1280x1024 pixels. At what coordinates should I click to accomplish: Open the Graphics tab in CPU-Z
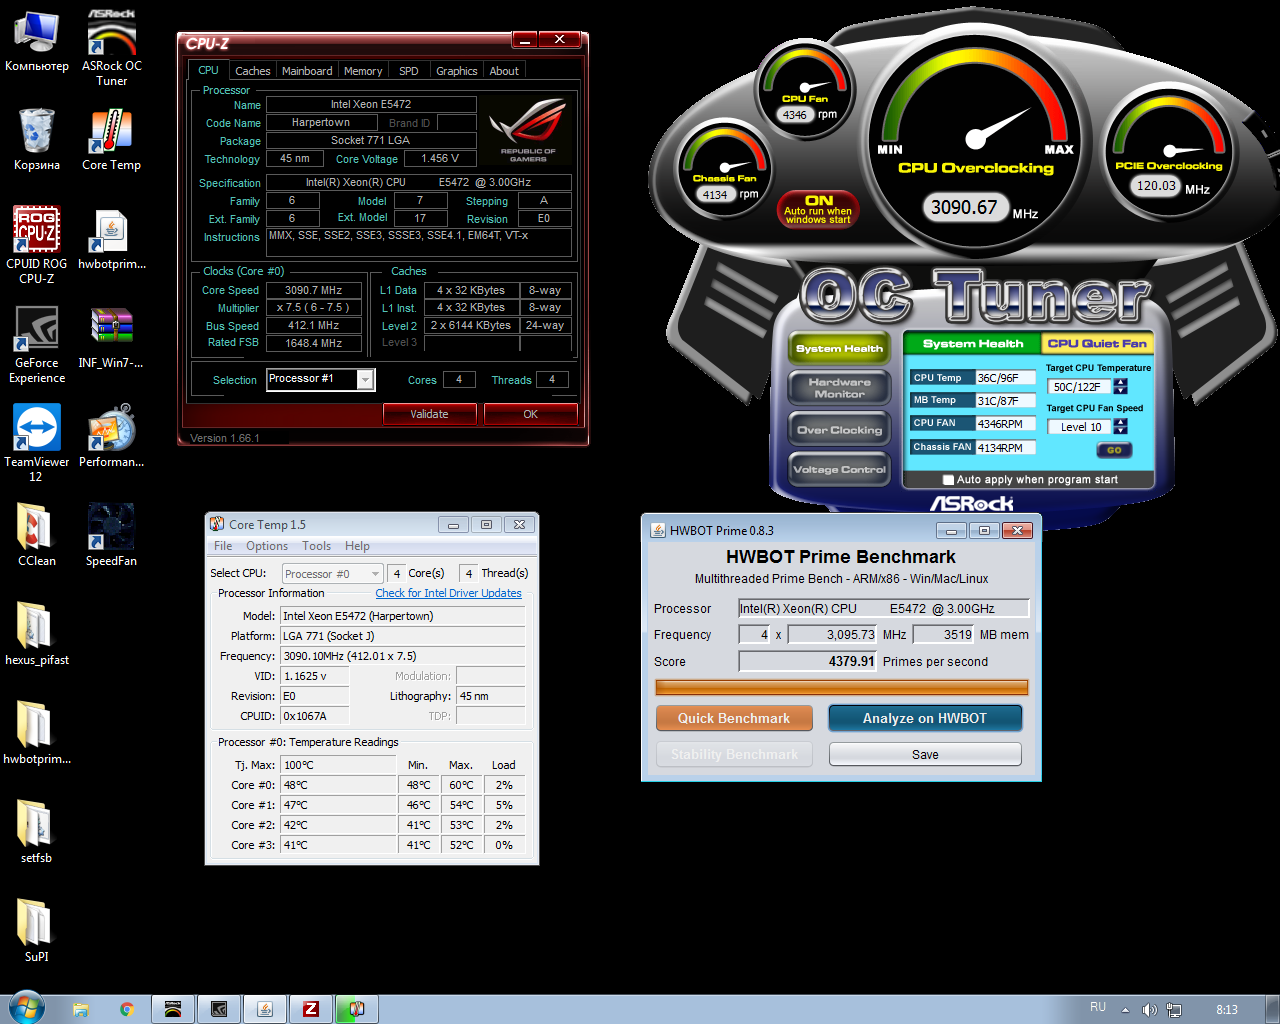pyautogui.click(x=457, y=71)
